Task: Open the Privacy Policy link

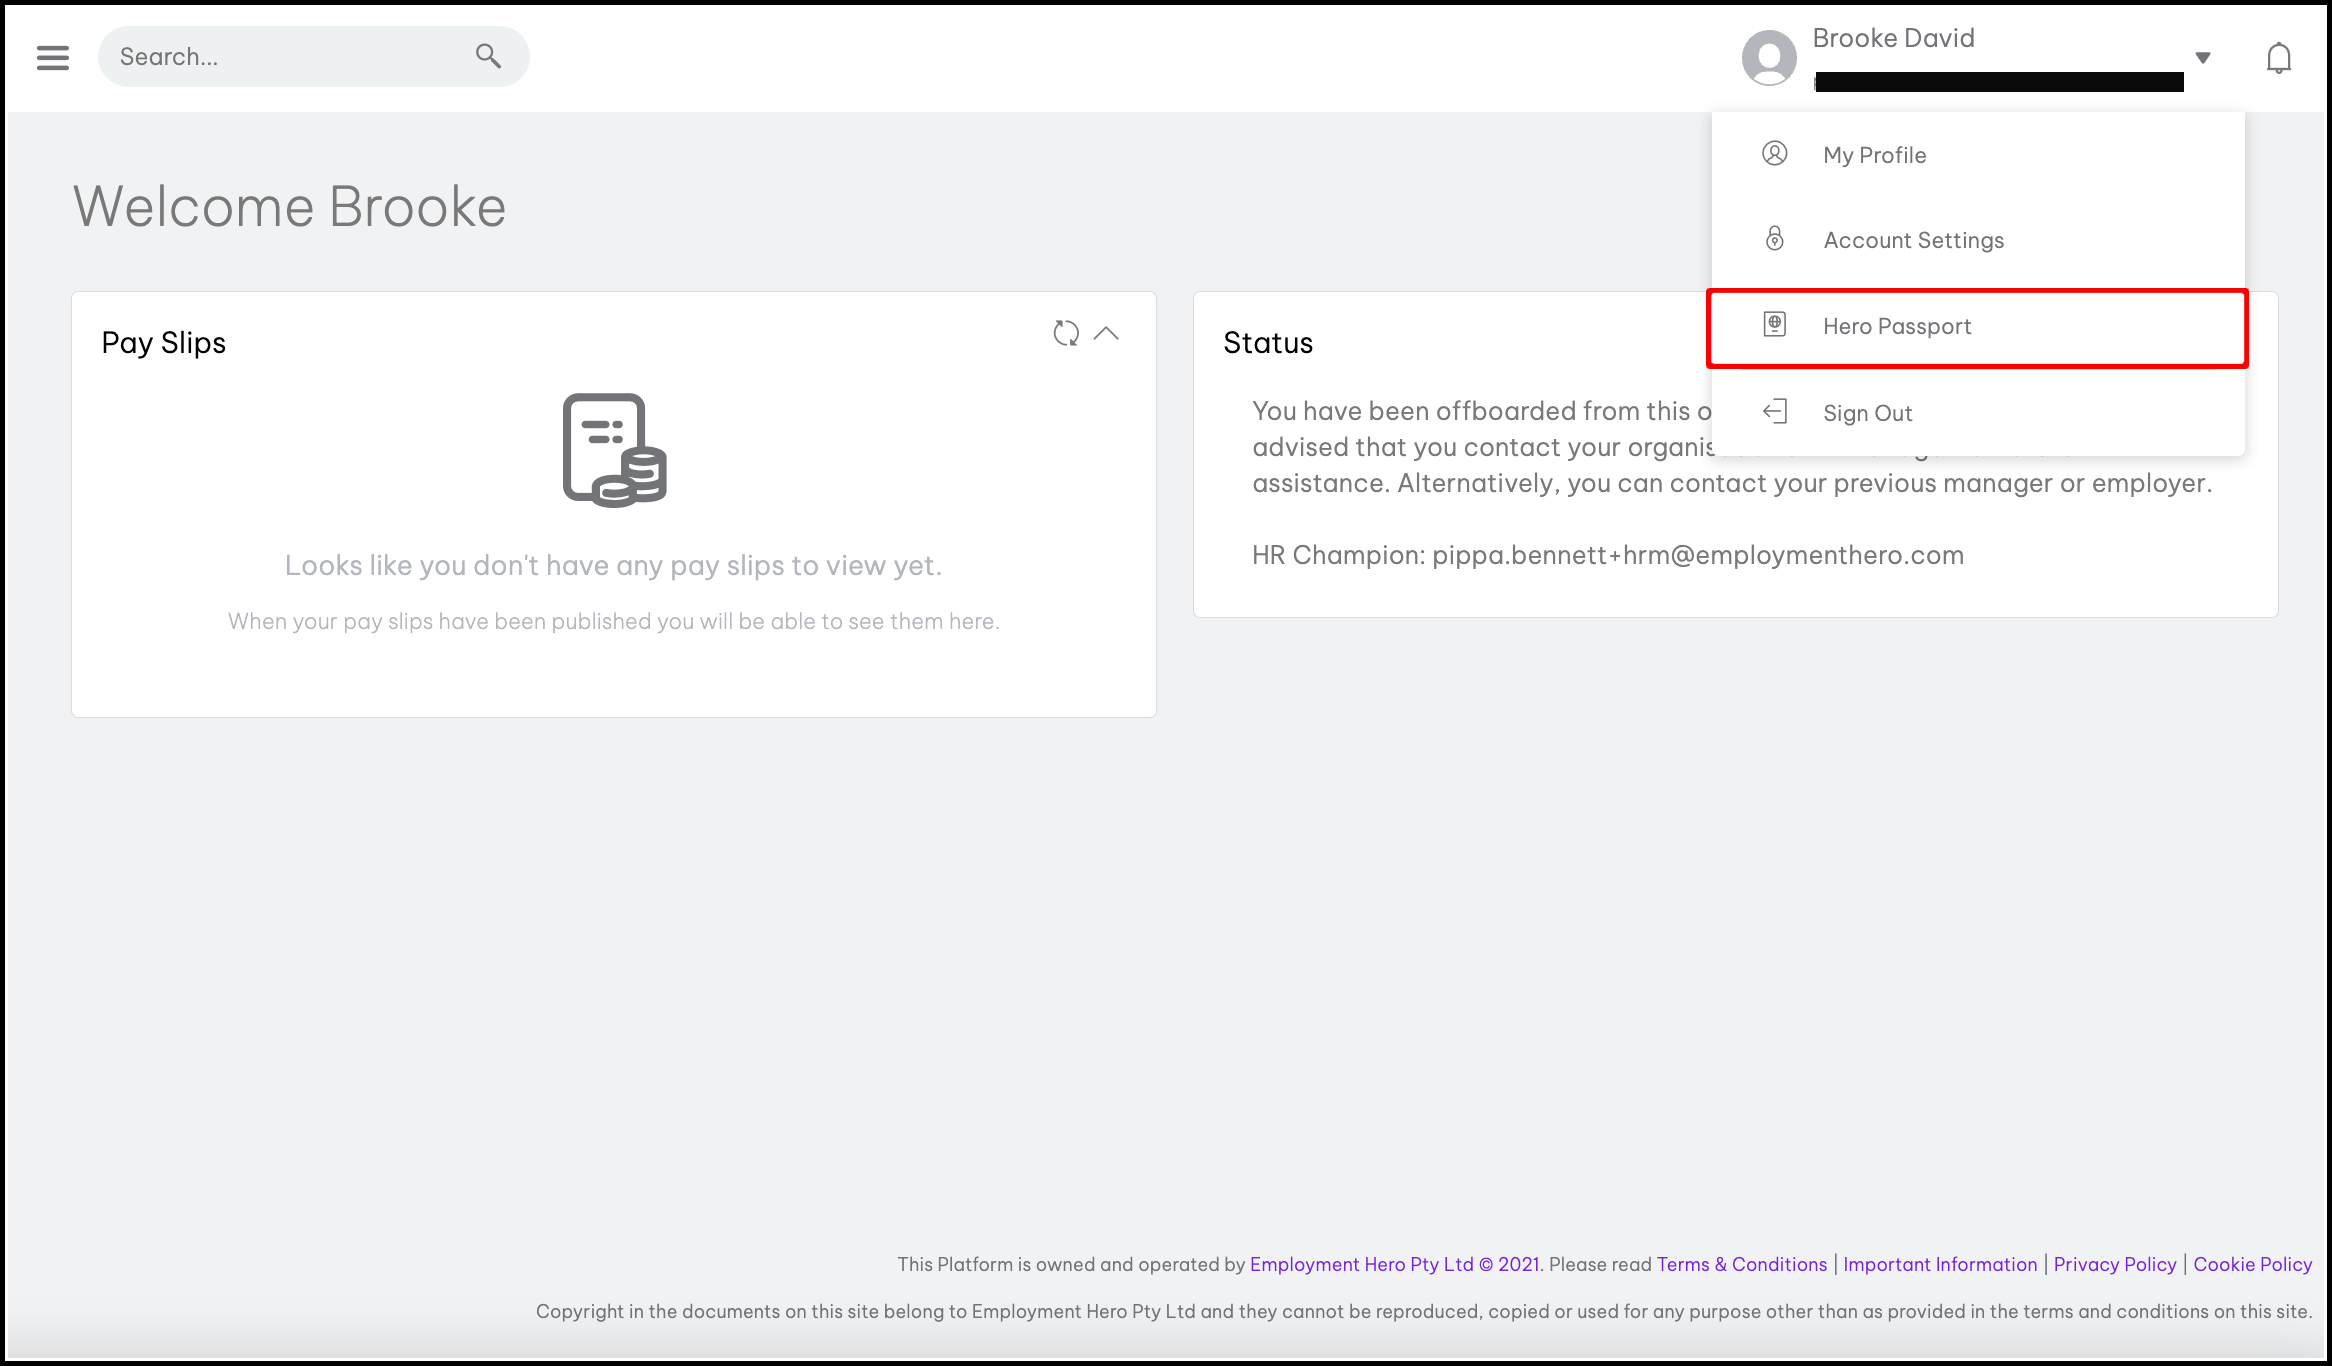Action: (2114, 1264)
